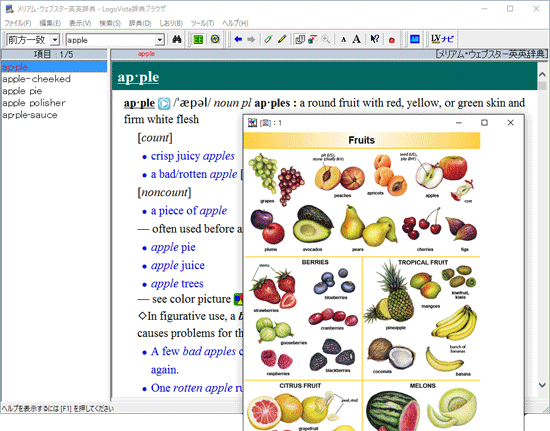Image resolution: width=550 pixels, height=431 pixels.
Task: Click the red apple tab label above entry
Action: pyautogui.click(x=146, y=54)
